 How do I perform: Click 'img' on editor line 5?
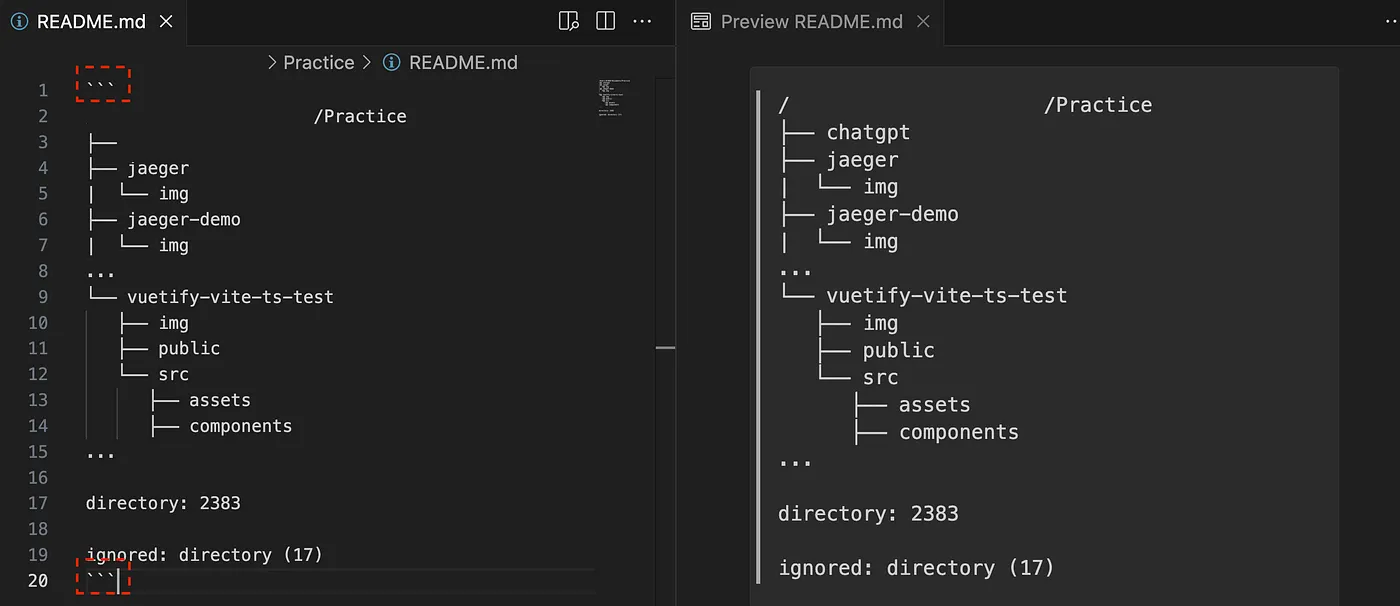tap(174, 194)
